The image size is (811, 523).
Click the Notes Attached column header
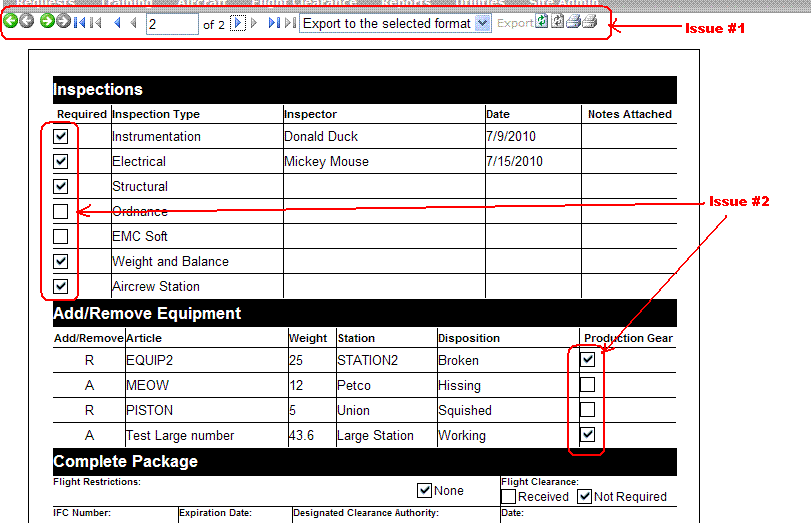tap(629, 114)
